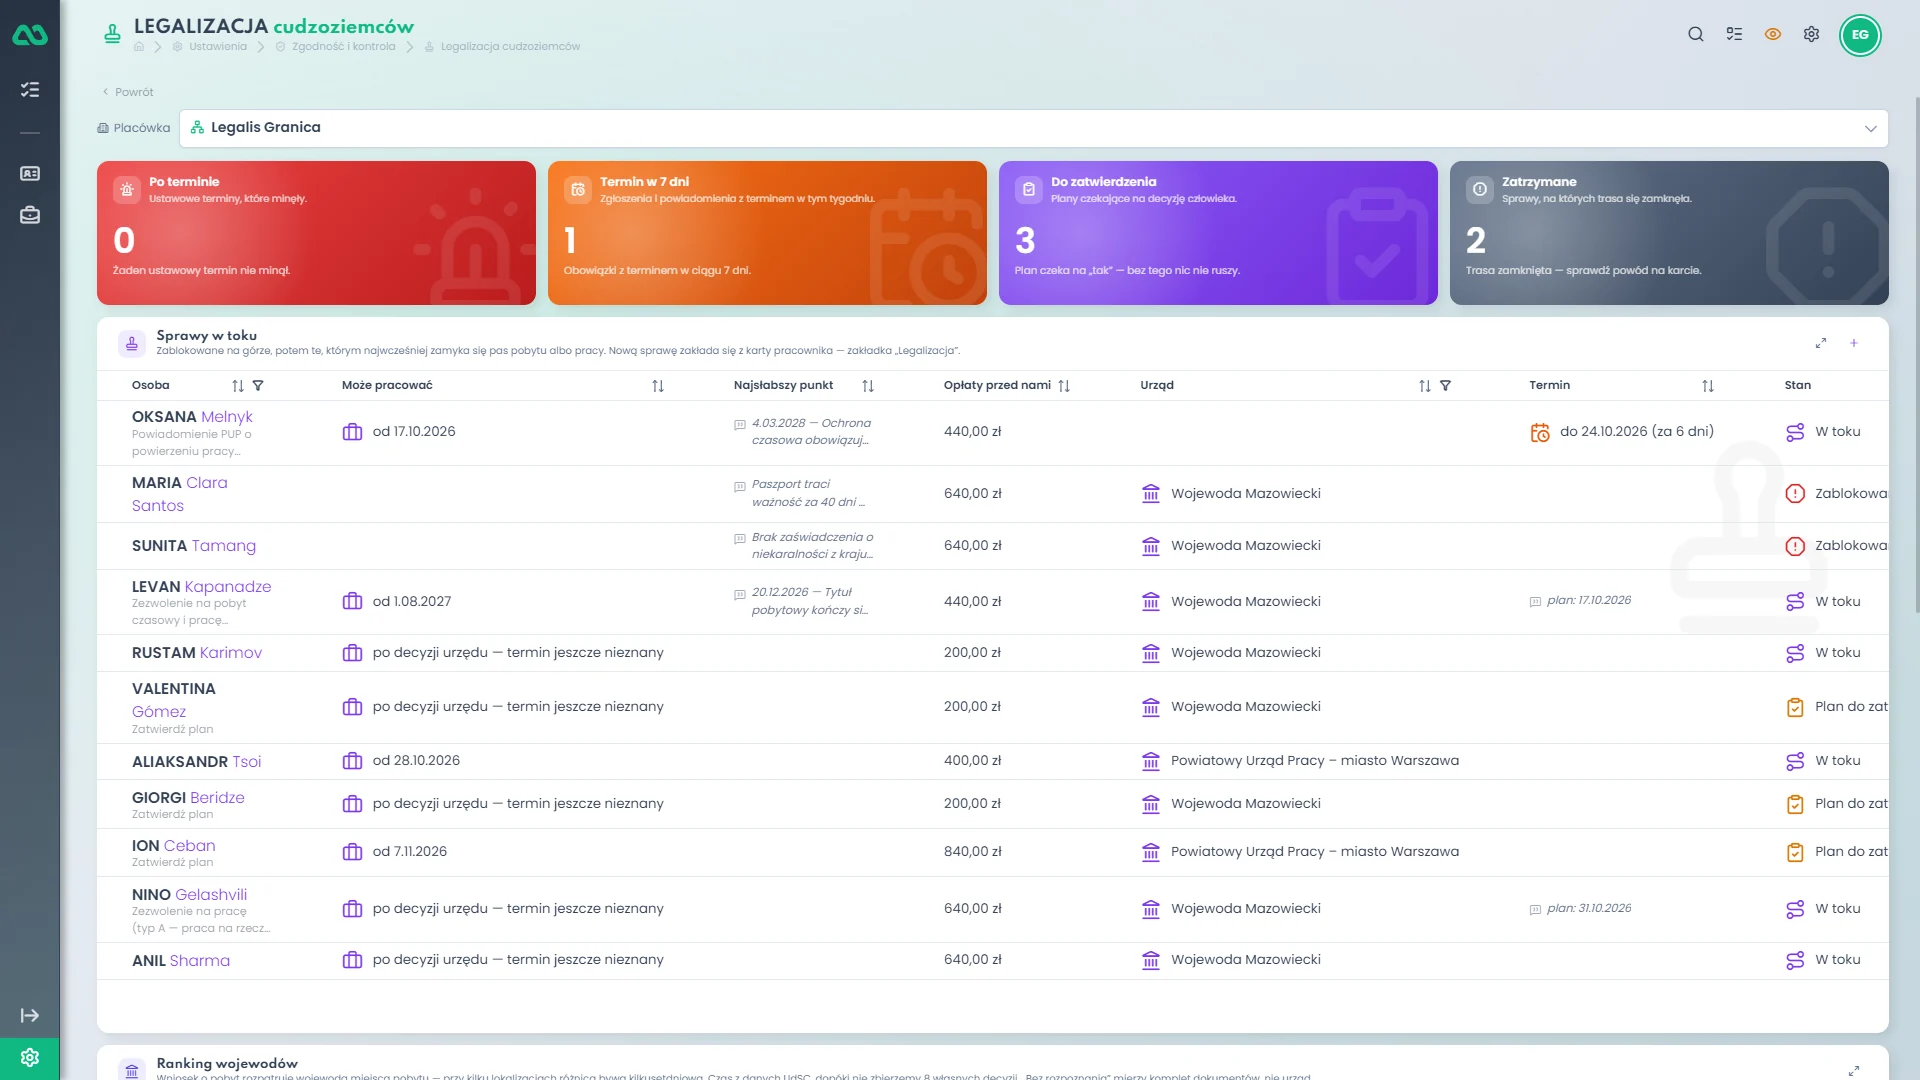
Task: Click Powiatowy Urząd Pracy for ALIAKSANDR Tsoi
Action: 1314,761
